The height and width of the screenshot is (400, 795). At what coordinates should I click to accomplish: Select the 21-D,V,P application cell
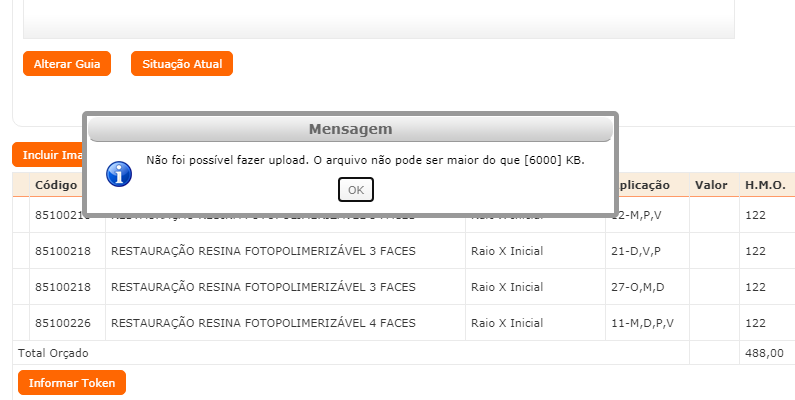pos(637,251)
